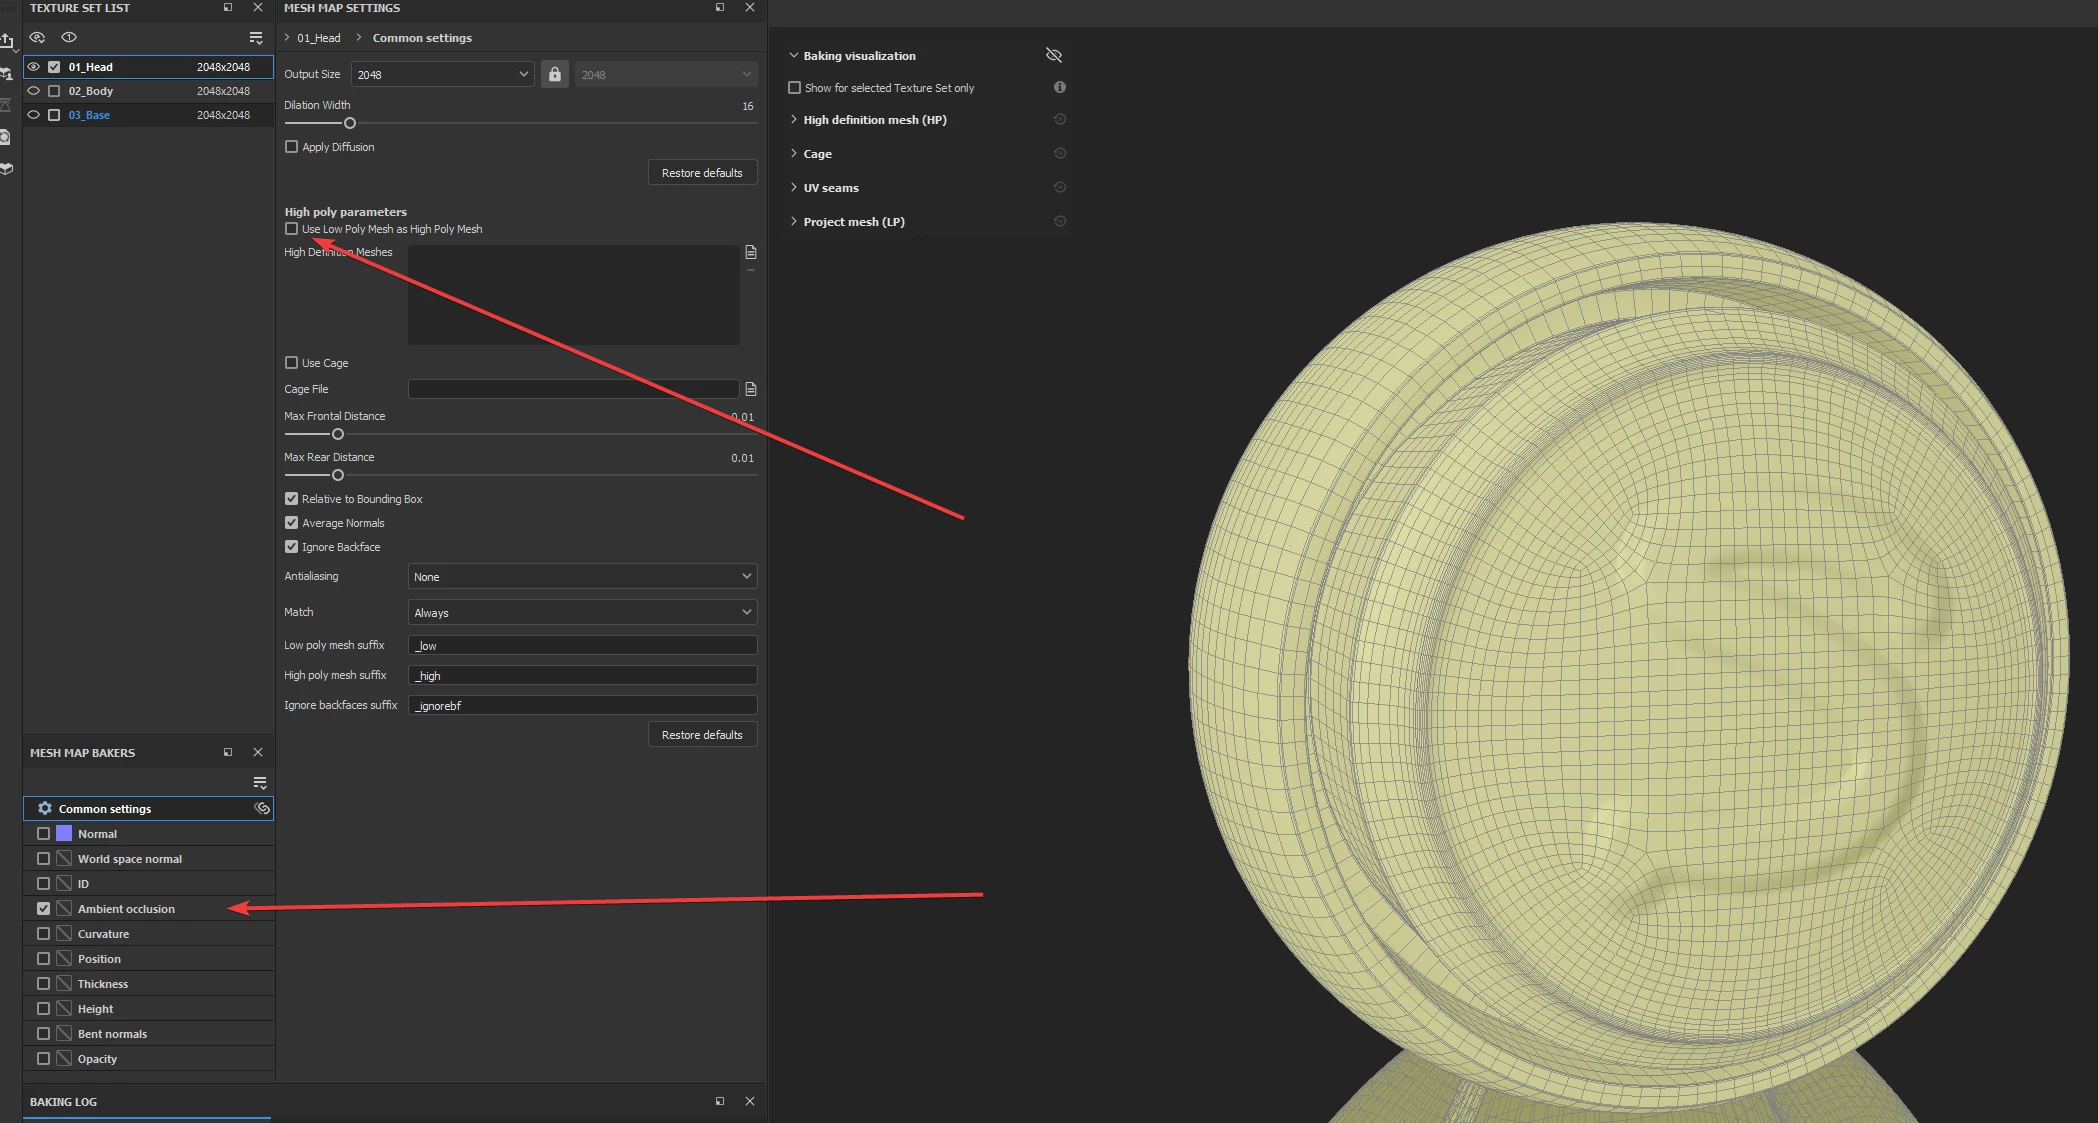2098x1123 pixels.
Task: Open Texture Set List options menu icon
Action: coord(256,38)
